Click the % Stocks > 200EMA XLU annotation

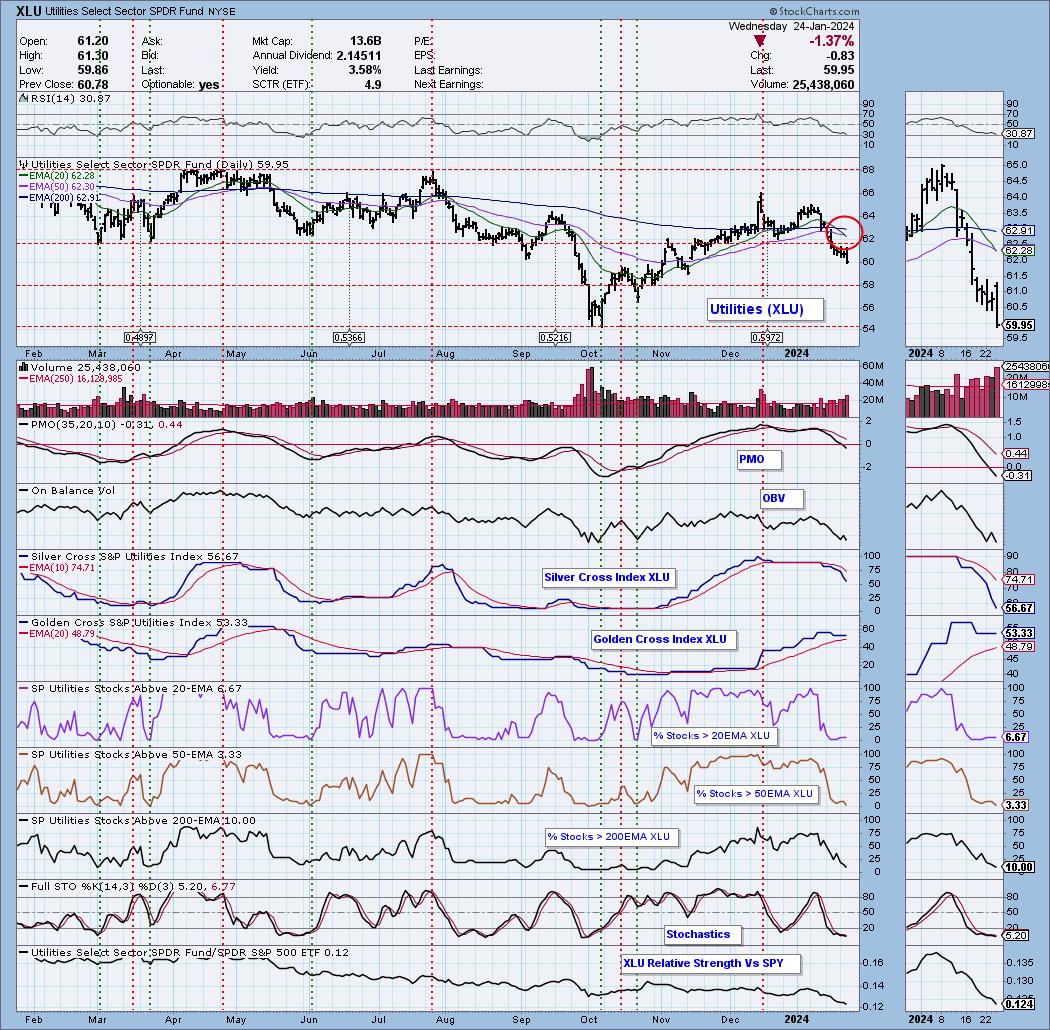pyautogui.click(x=612, y=836)
